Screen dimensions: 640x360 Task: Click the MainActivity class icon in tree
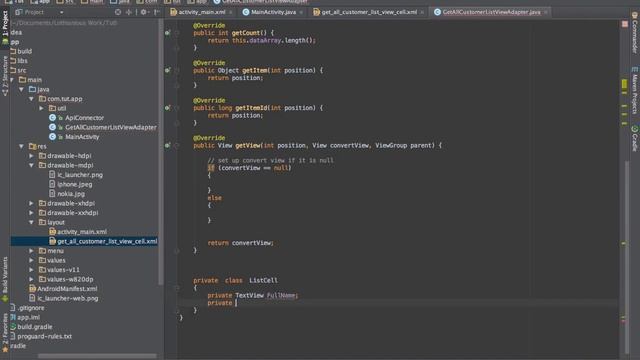point(52,137)
